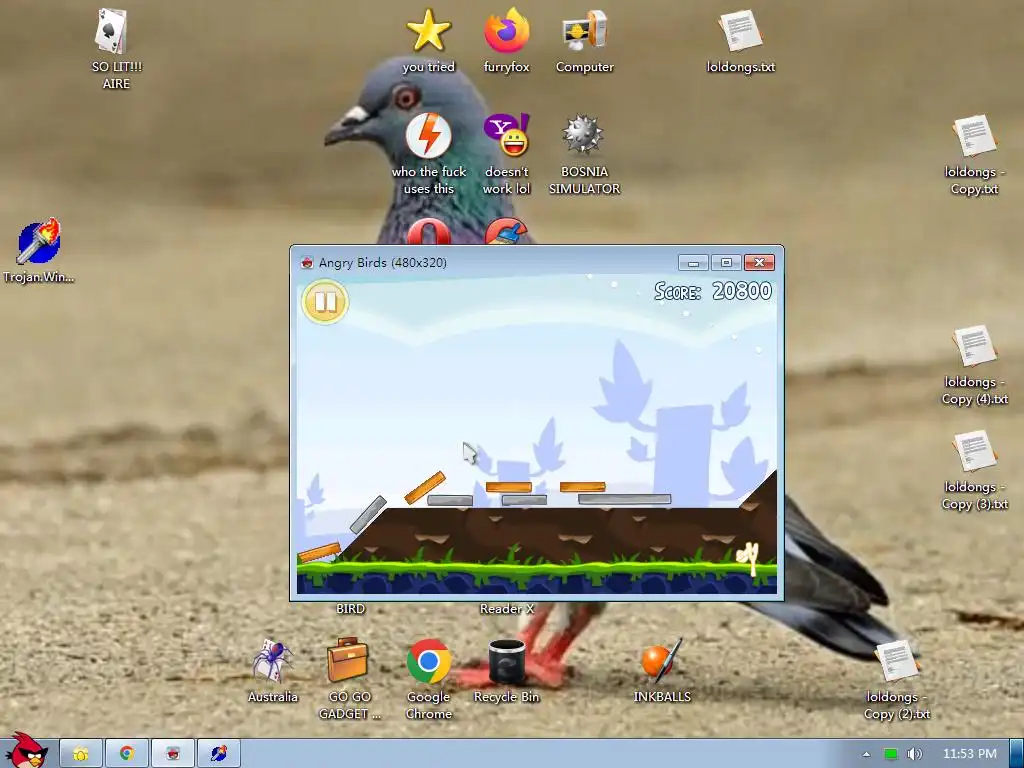
Task: Click the folder icon in the taskbar
Action: click(81, 754)
